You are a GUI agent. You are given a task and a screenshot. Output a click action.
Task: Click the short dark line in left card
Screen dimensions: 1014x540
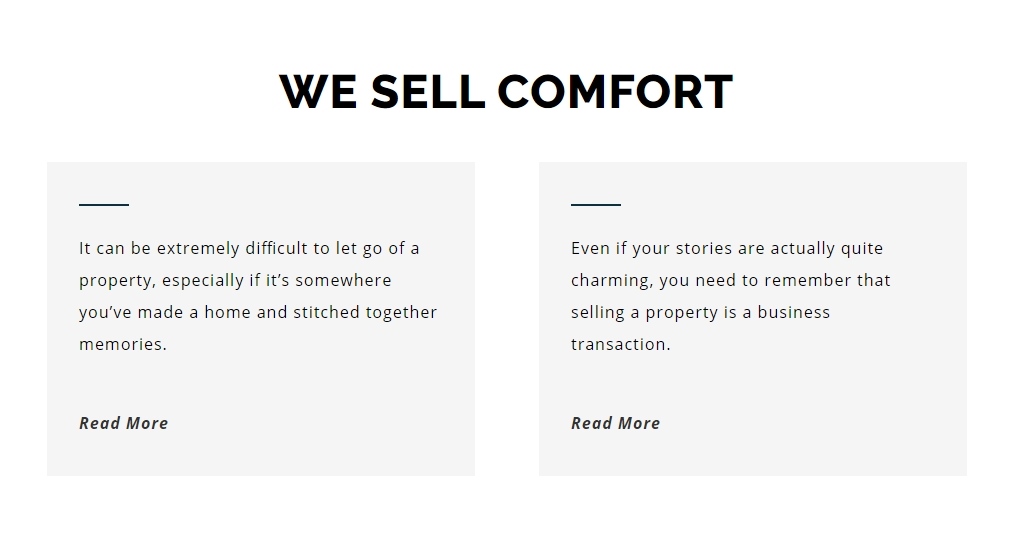pos(104,205)
